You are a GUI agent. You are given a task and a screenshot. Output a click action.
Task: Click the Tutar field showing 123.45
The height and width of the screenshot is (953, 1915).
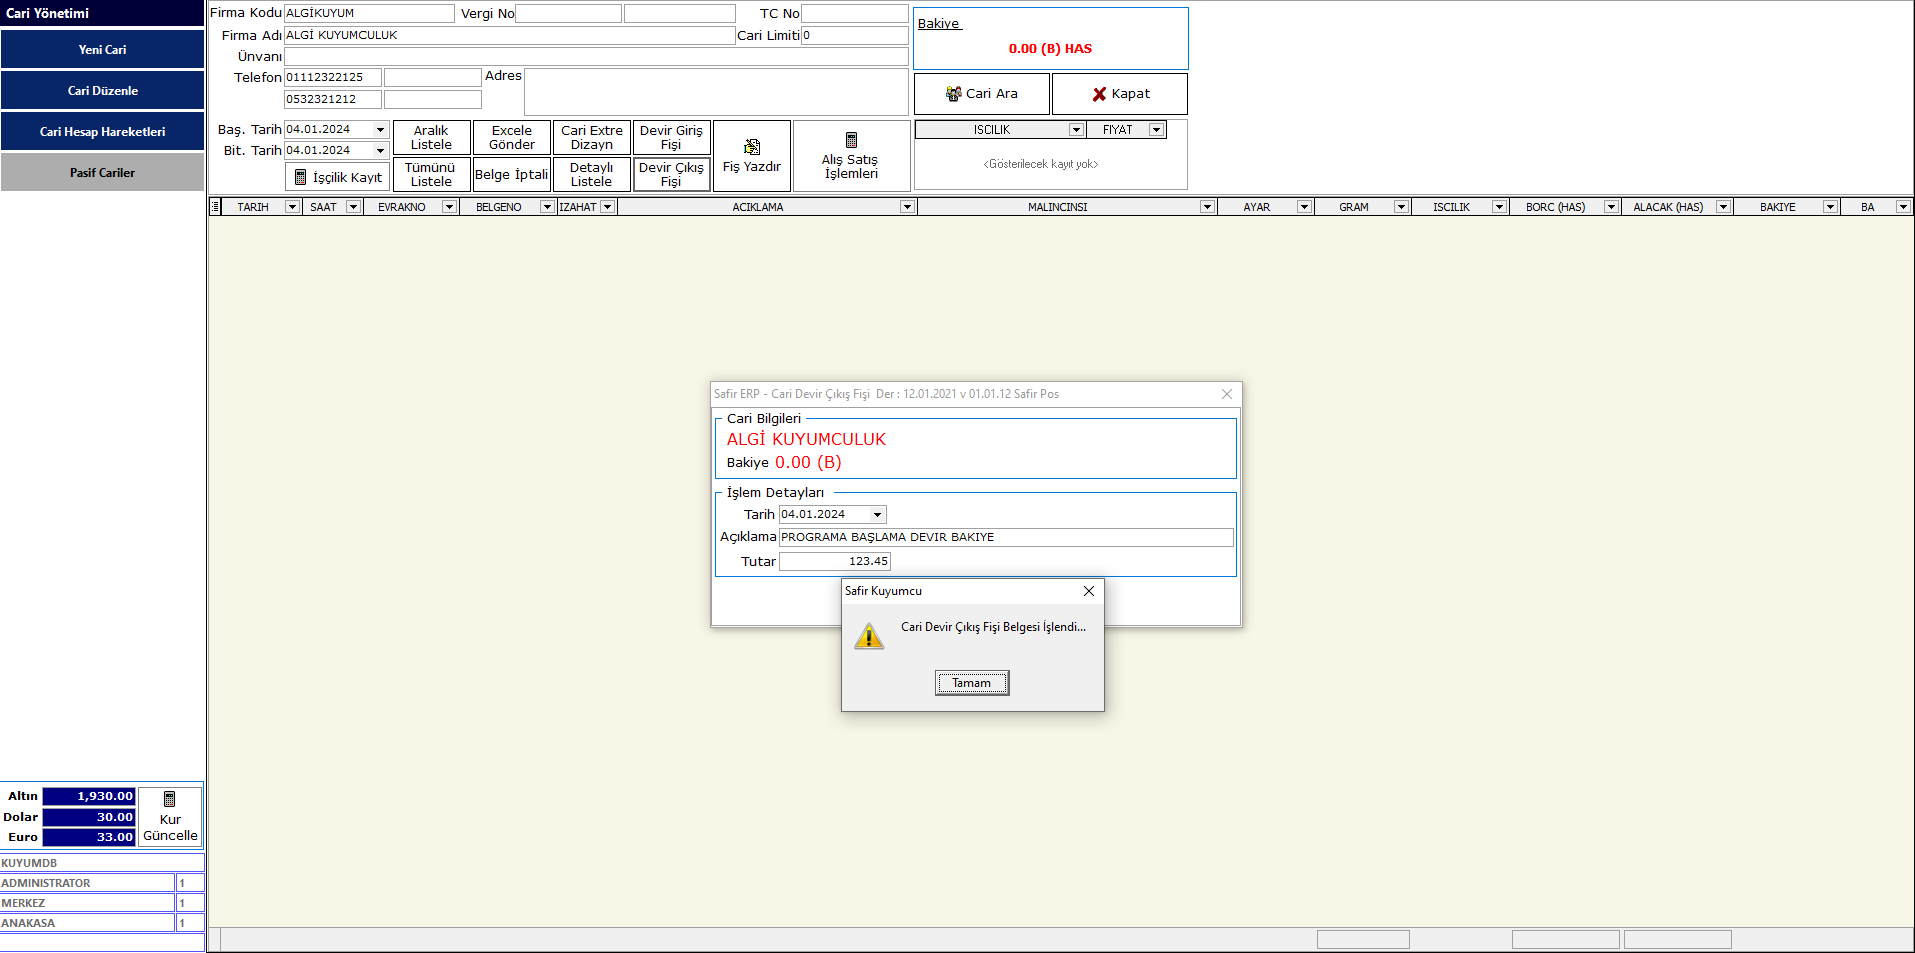[835, 561]
